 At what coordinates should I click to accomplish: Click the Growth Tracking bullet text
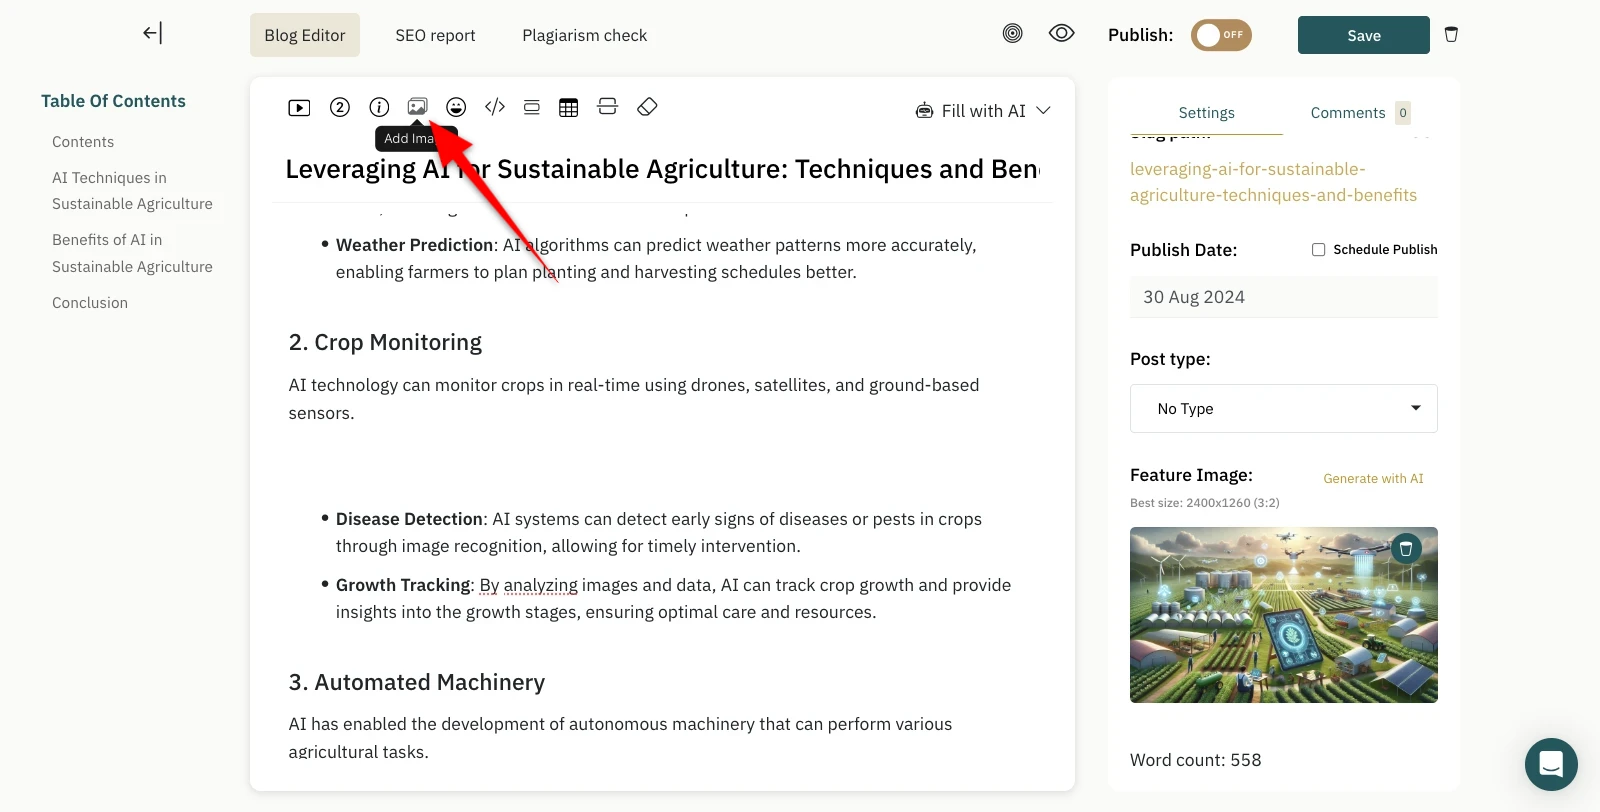(673, 598)
